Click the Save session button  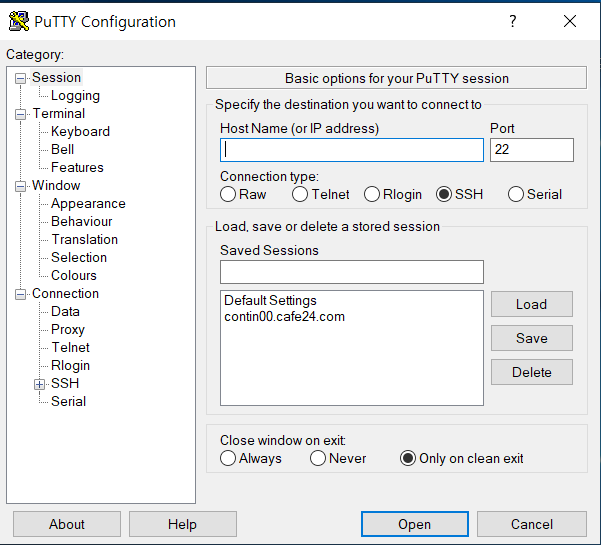point(532,338)
